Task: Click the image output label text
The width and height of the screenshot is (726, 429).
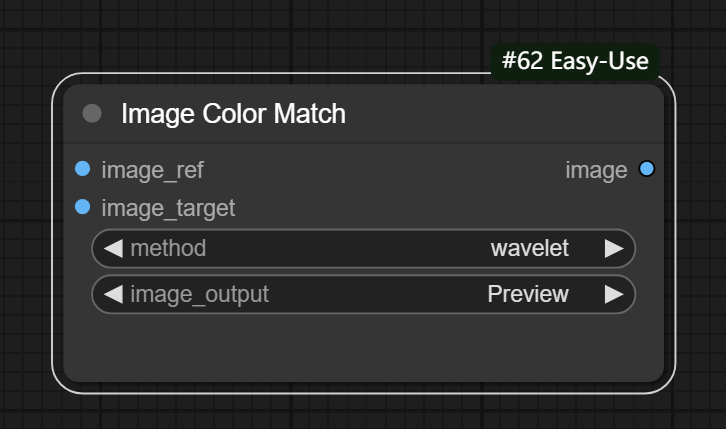Action: tap(596, 170)
